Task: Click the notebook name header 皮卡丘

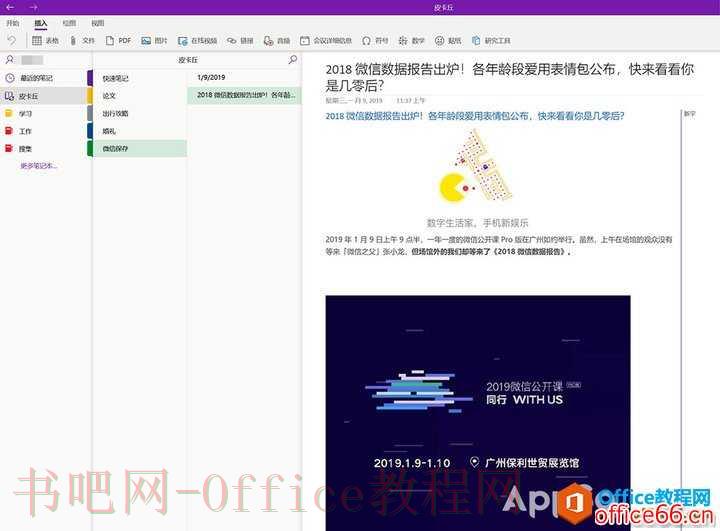Action: click(x=188, y=60)
